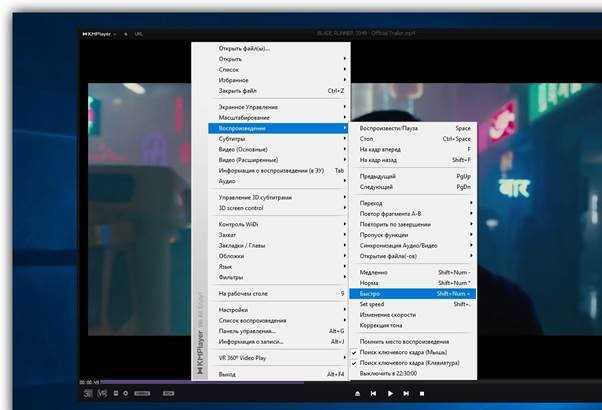Choose Предыдущий in playback submenu

pyautogui.click(x=413, y=177)
